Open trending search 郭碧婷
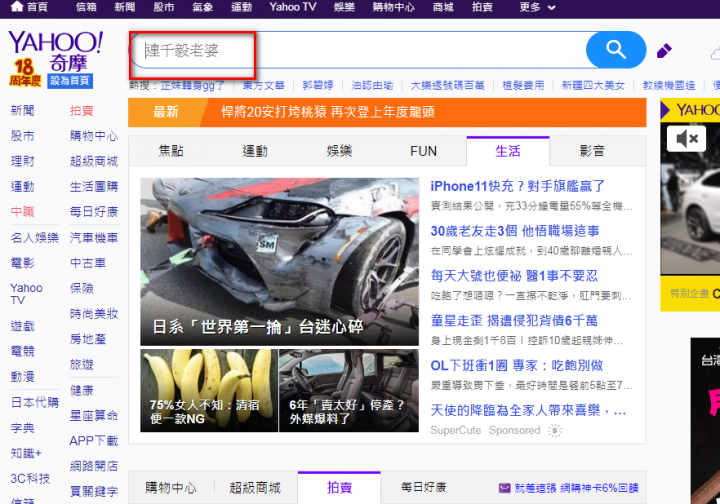The image size is (720, 504). pos(318,85)
